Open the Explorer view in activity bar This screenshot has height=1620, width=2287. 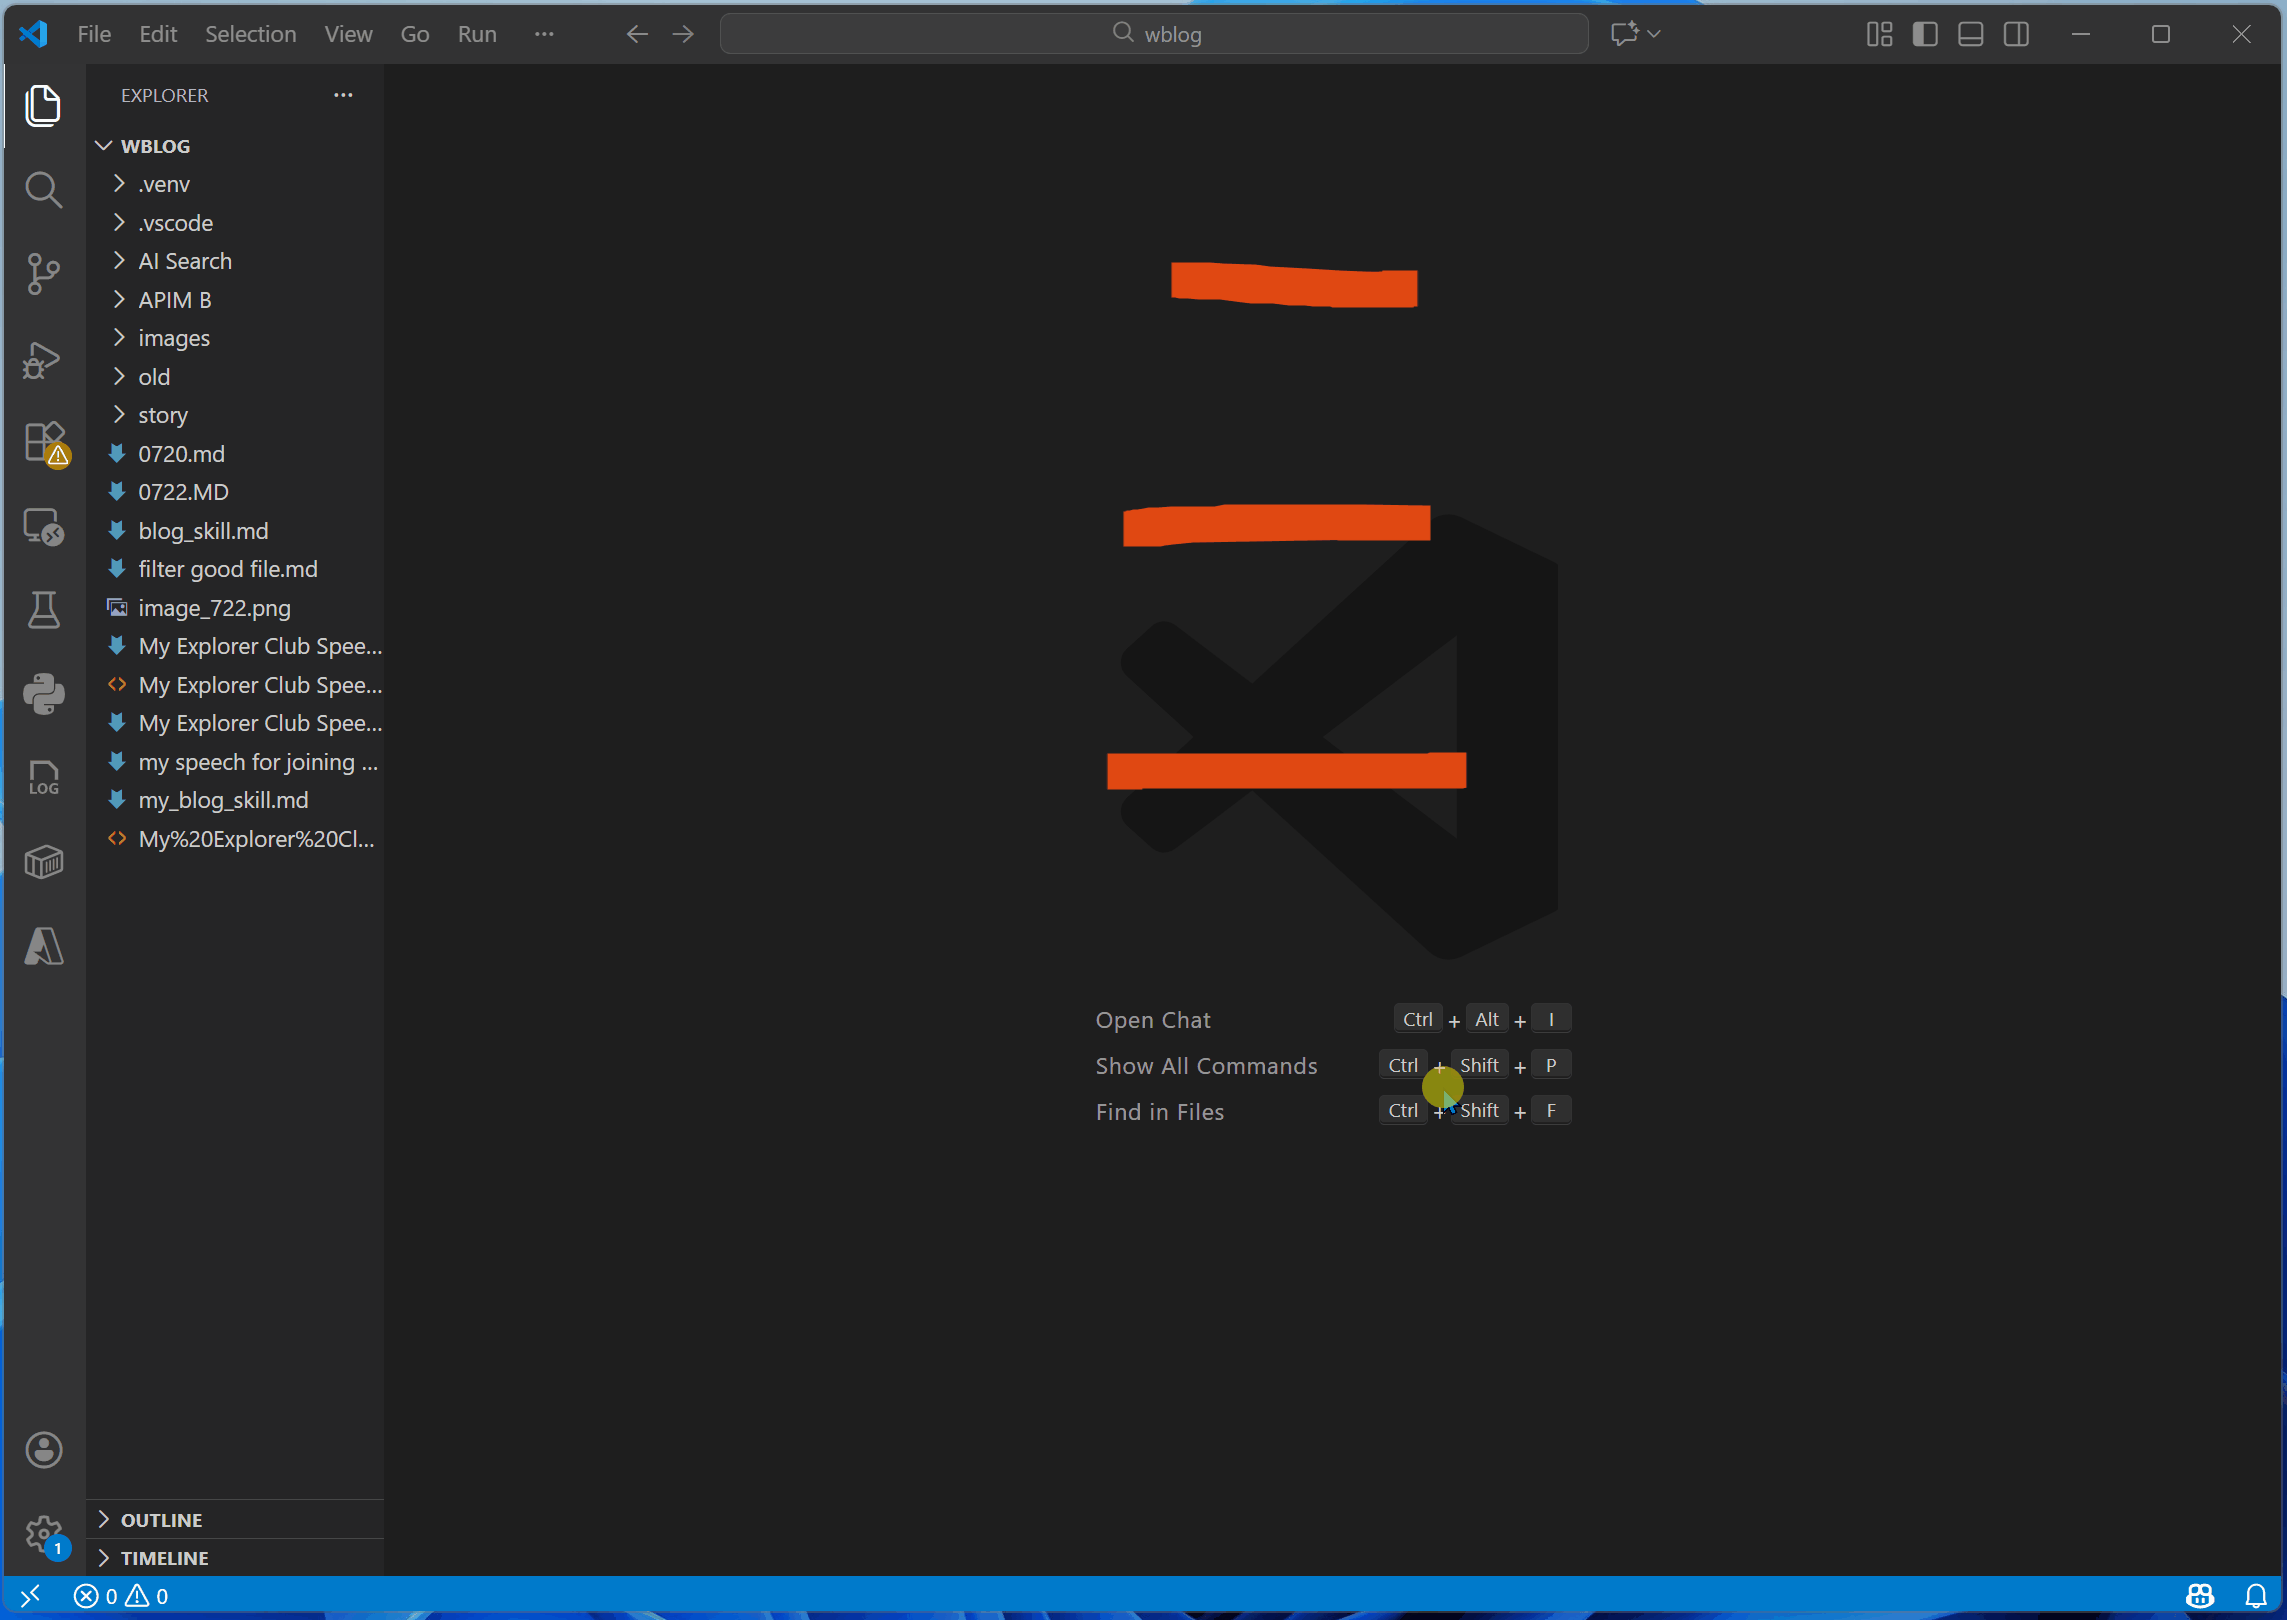tap(43, 105)
